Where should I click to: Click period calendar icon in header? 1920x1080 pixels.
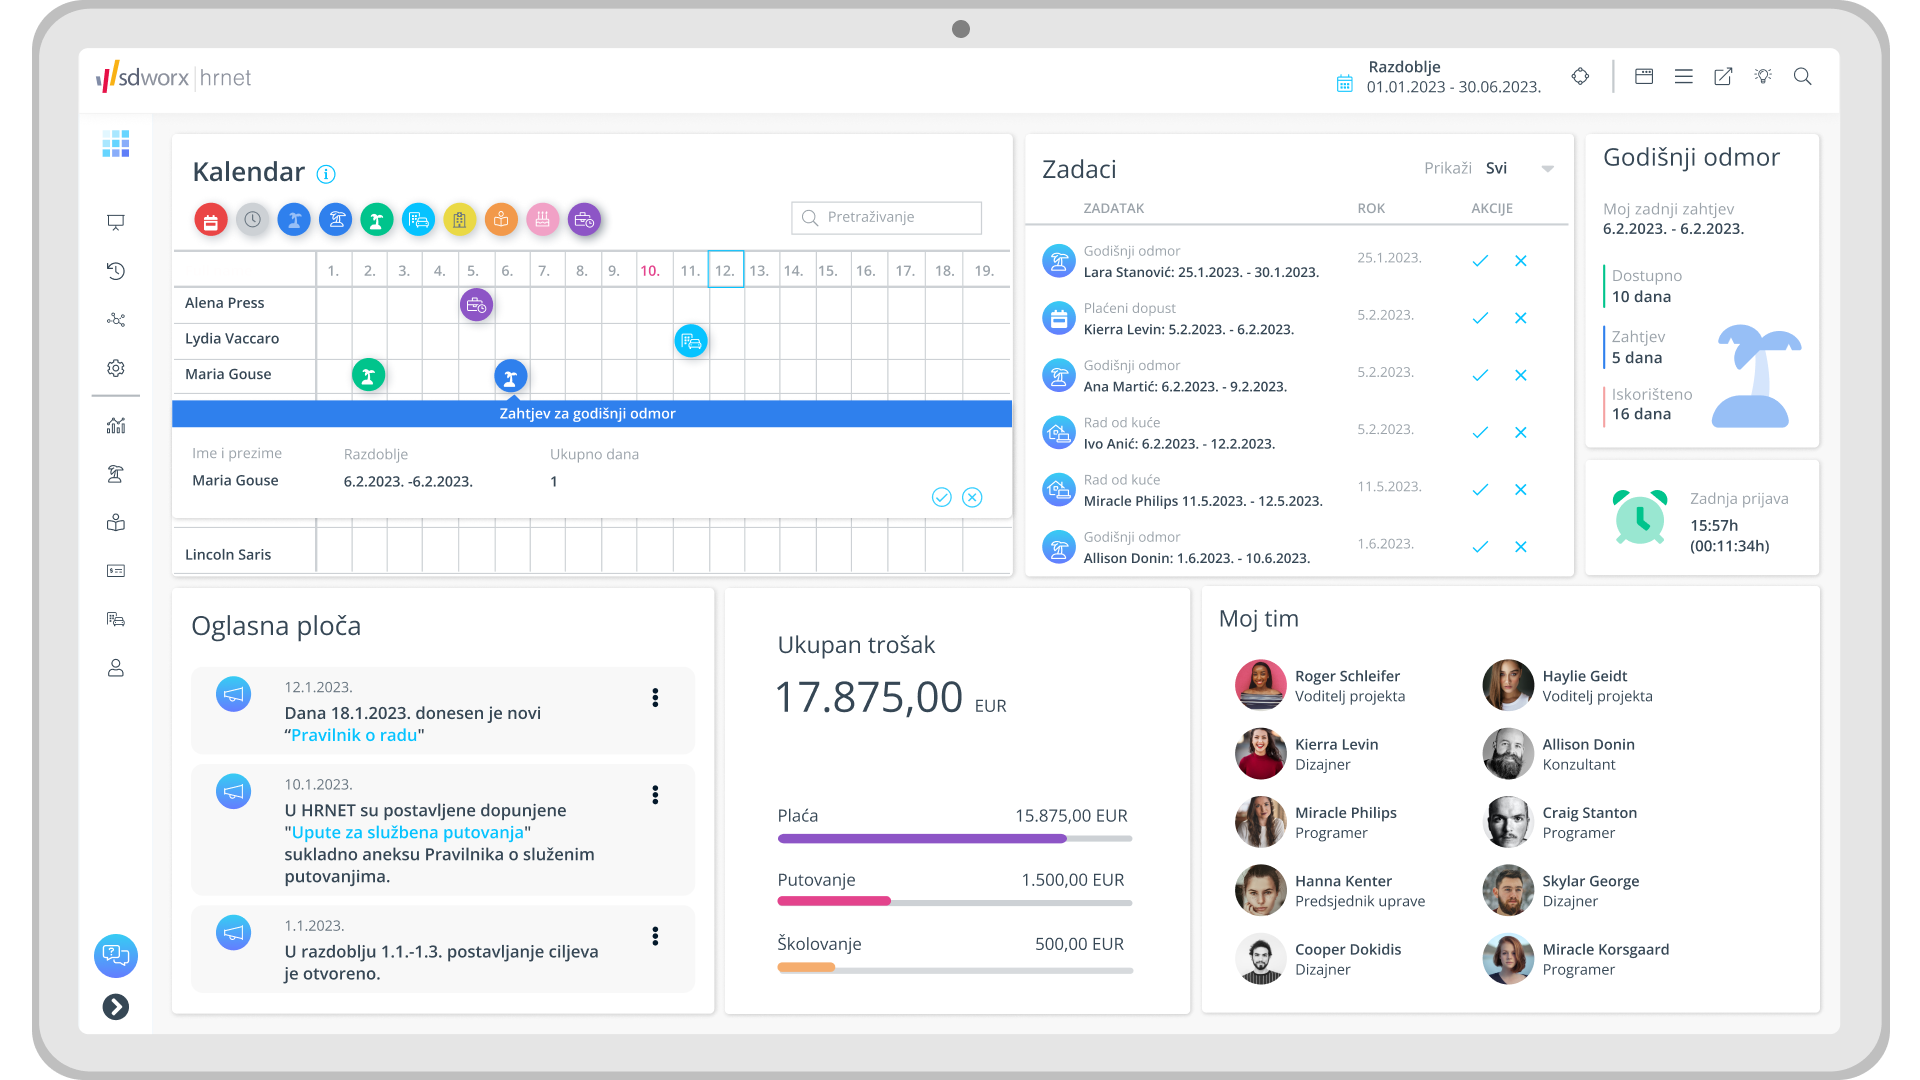(1345, 83)
